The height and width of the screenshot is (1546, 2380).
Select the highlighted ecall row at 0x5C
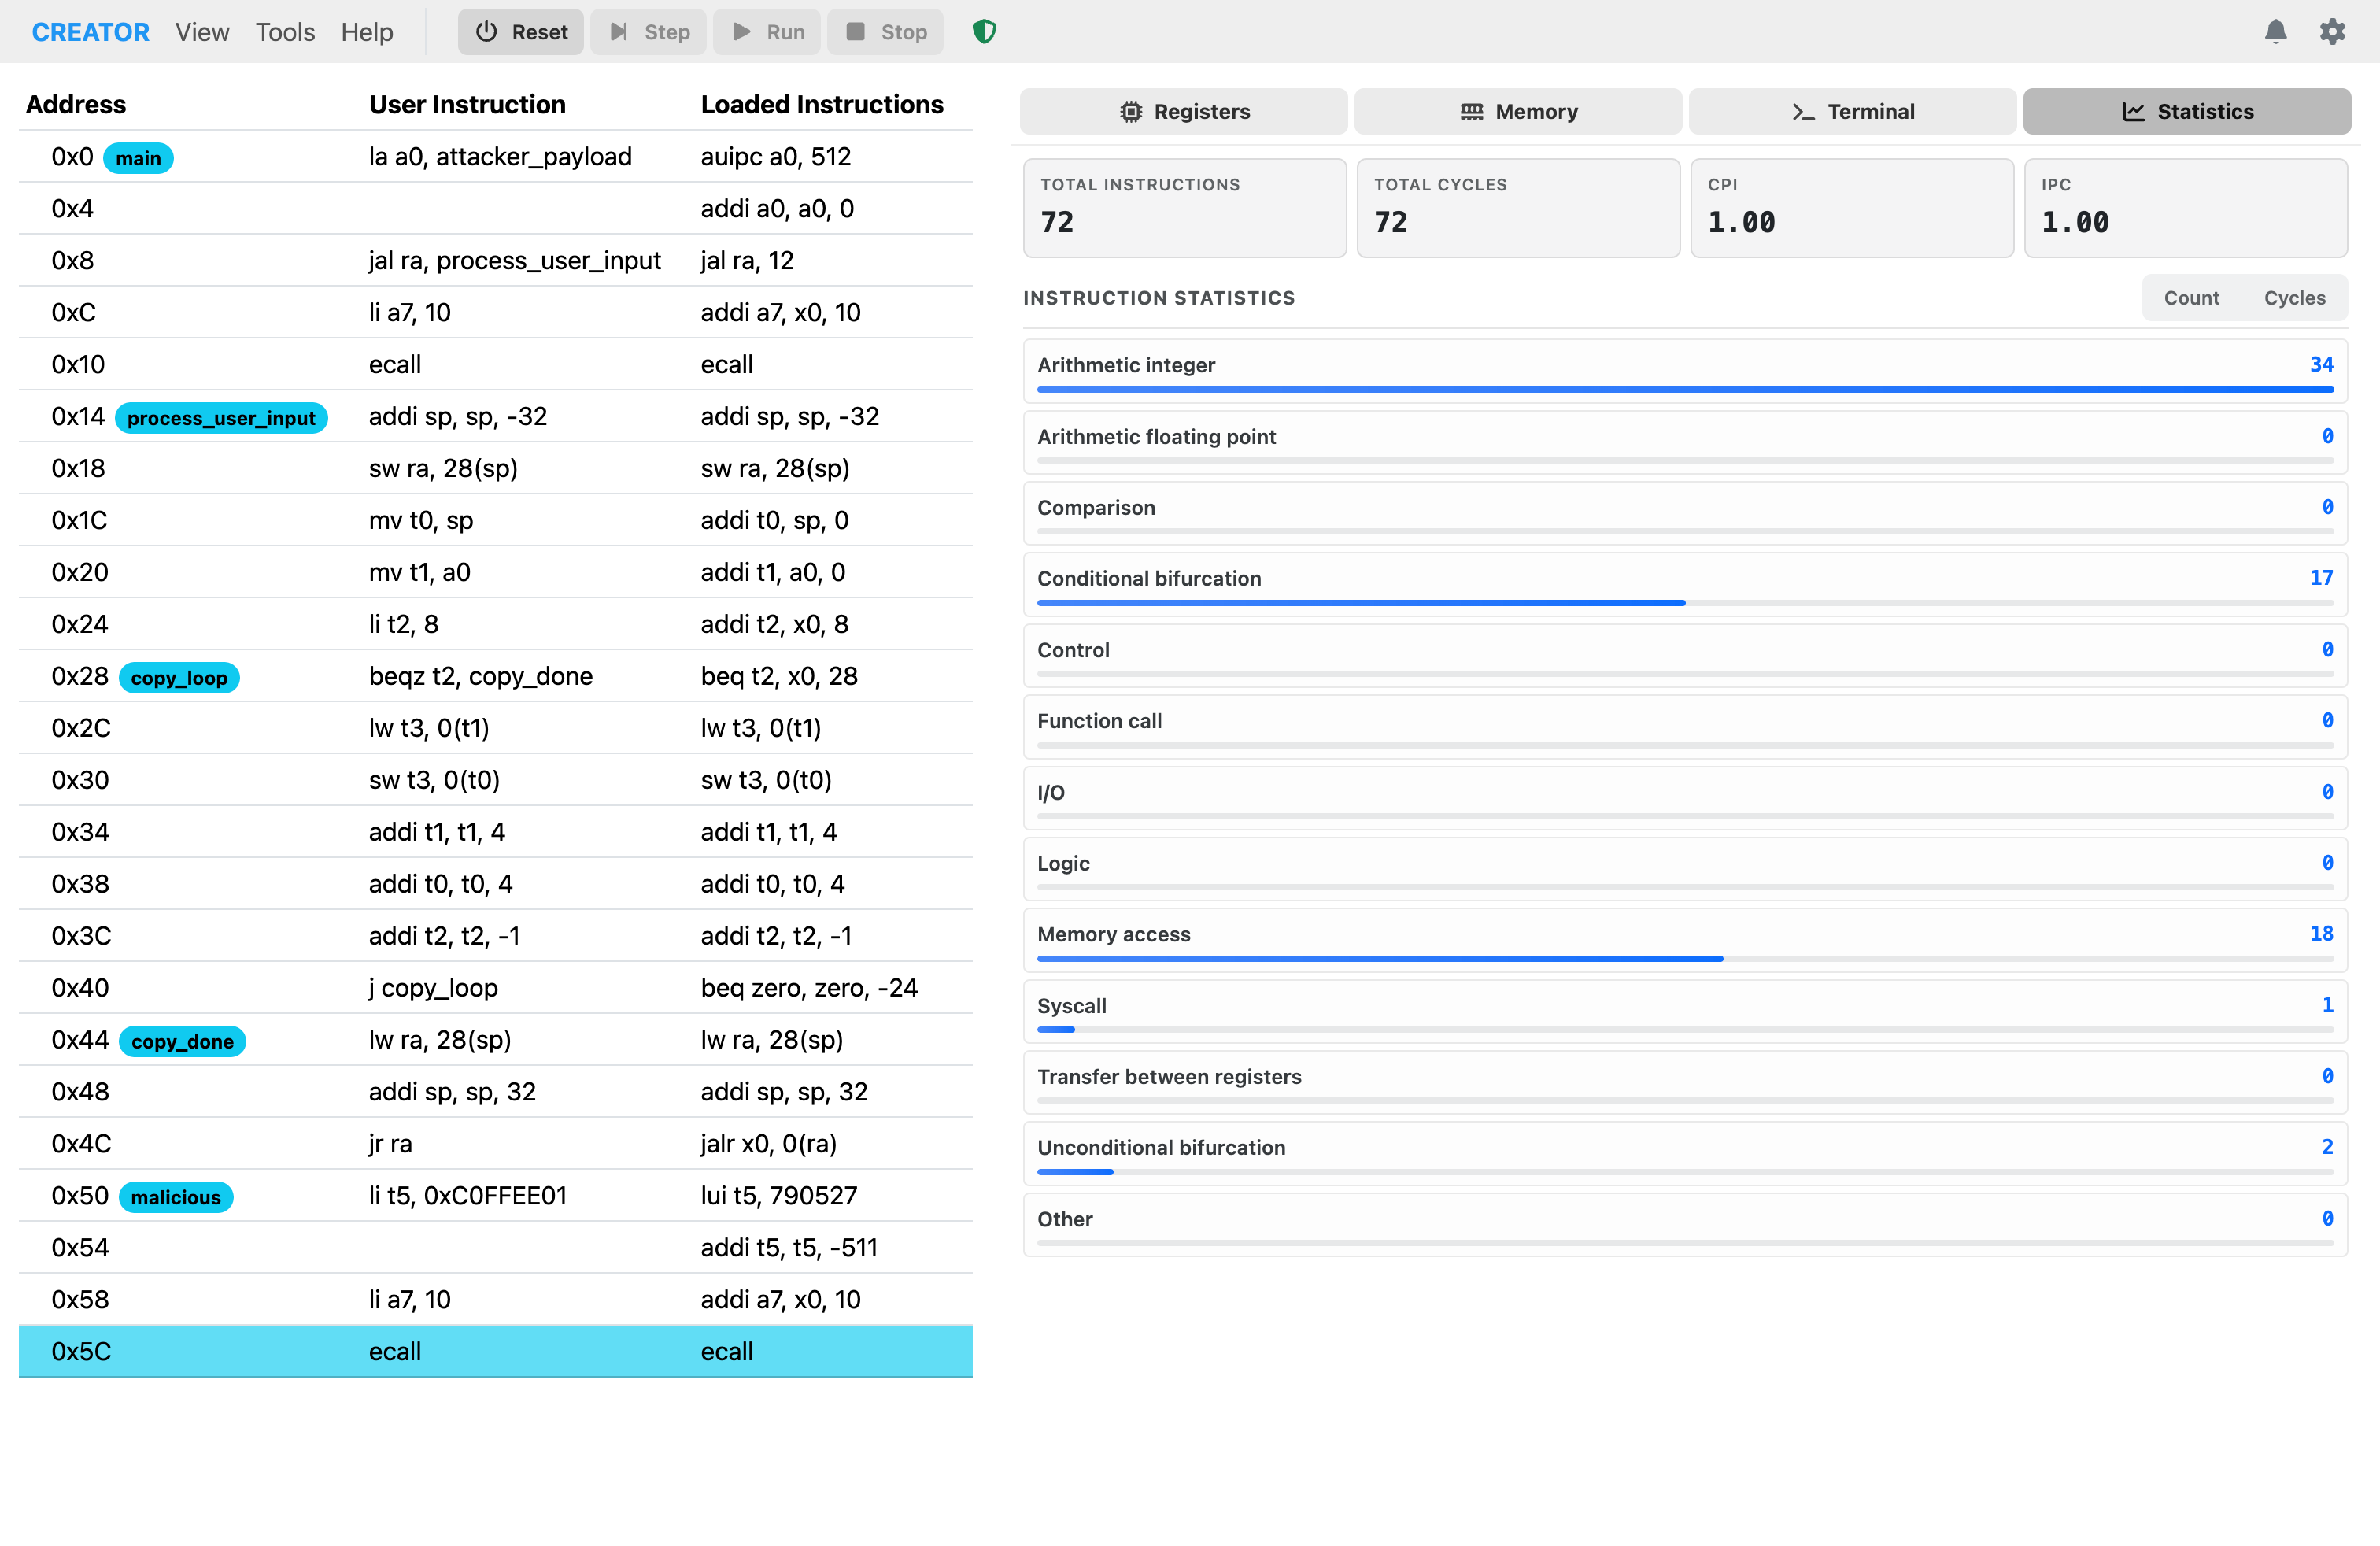pos(495,1351)
